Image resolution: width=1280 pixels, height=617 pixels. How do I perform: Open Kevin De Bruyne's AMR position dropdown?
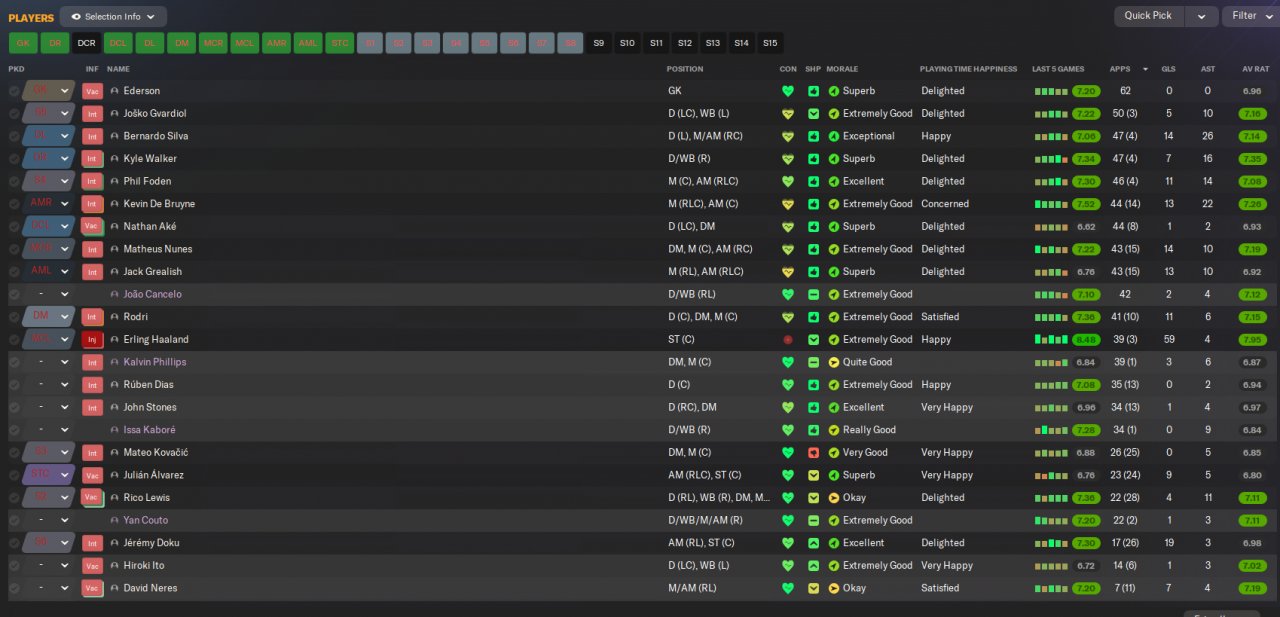point(49,204)
